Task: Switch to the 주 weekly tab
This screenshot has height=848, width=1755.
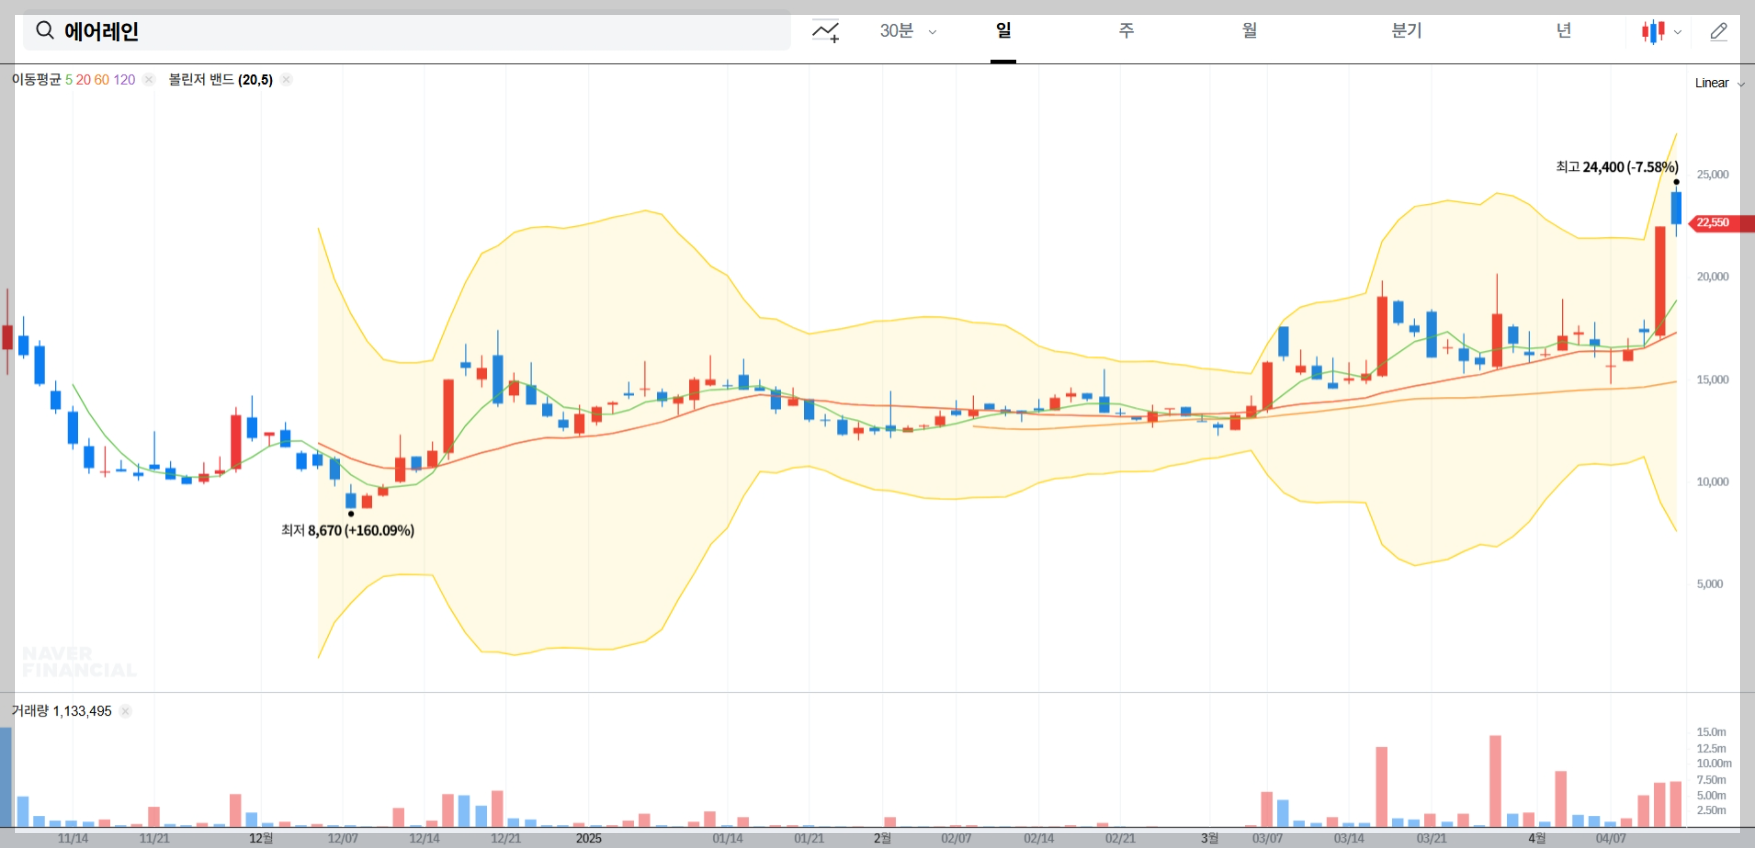Action: [x=1126, y=31]
